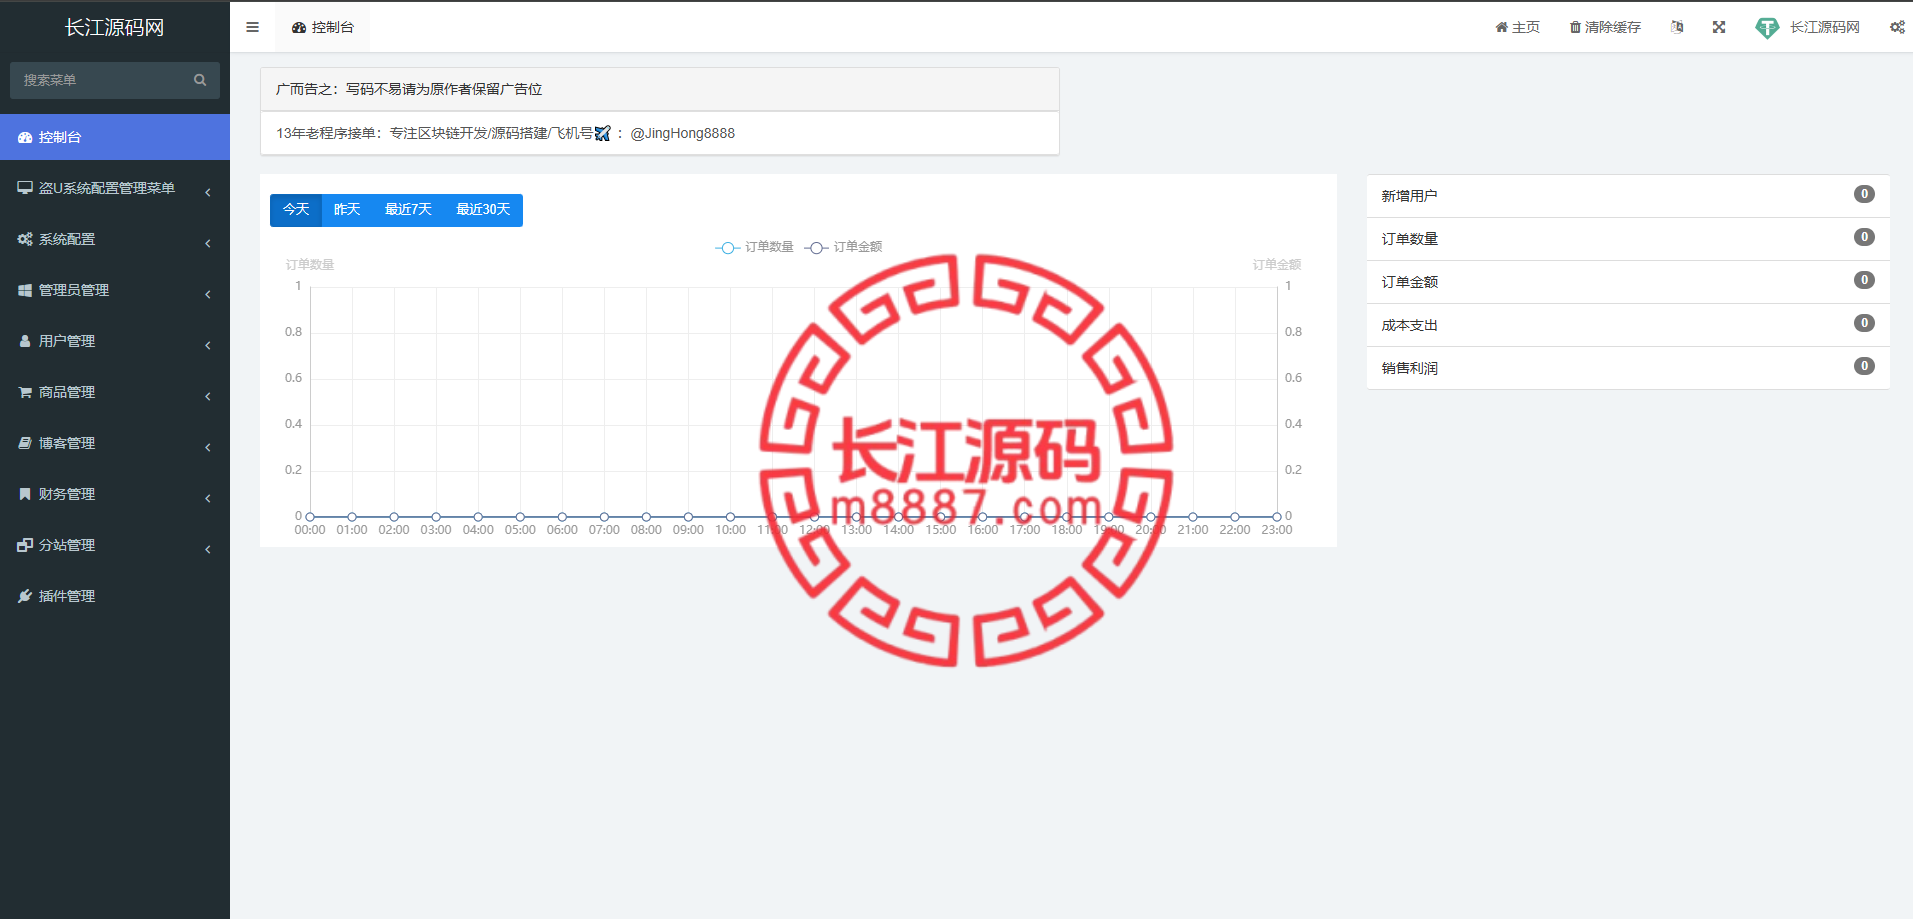Click the 成本支出 statistics row
This screenshot has width=1913, height=919.
[x=1628, y=325]
